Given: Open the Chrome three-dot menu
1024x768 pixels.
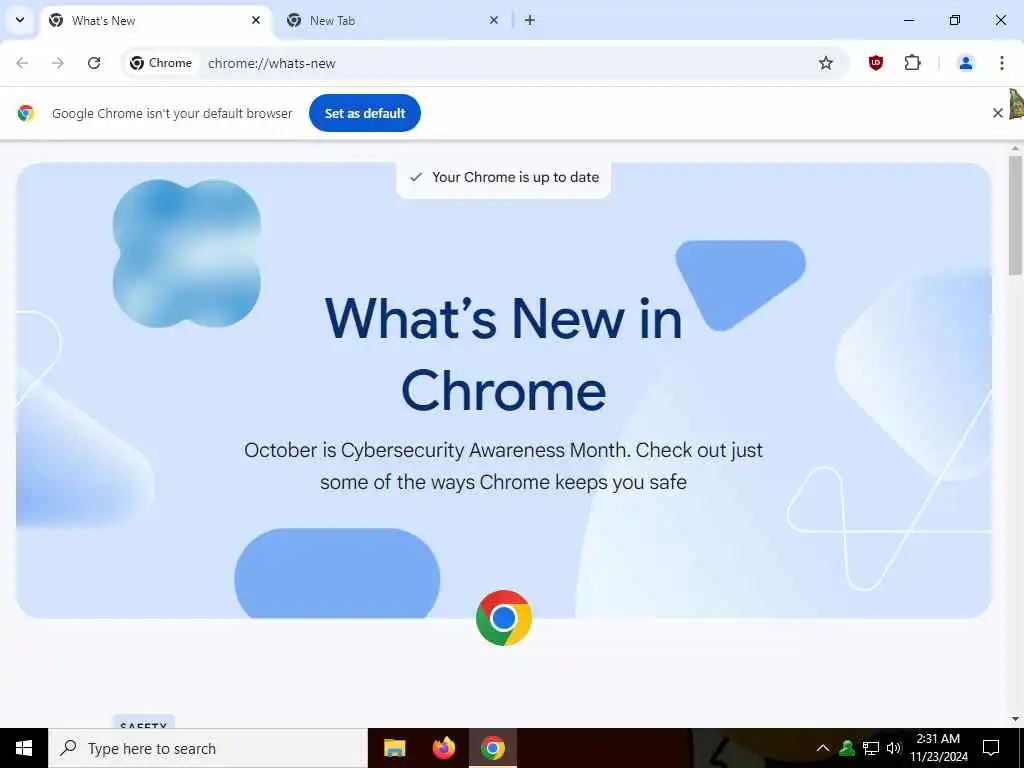Looking at the screenshot, I should pos(1002,63).
